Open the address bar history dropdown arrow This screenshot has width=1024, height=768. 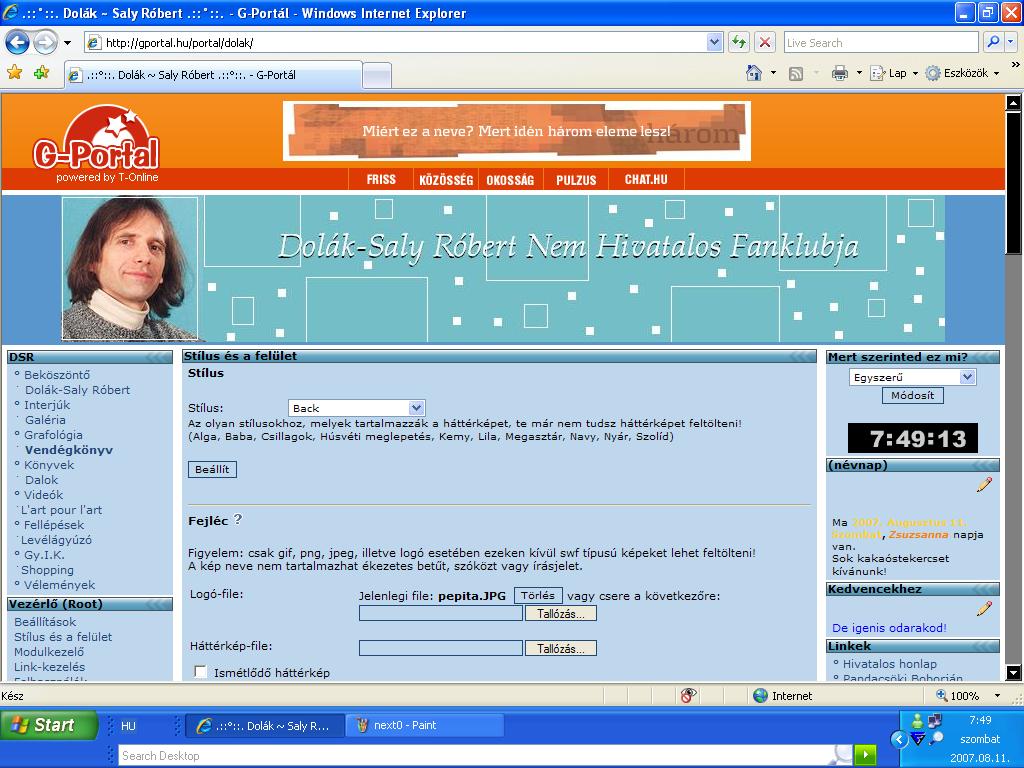[x=714, y=42]
